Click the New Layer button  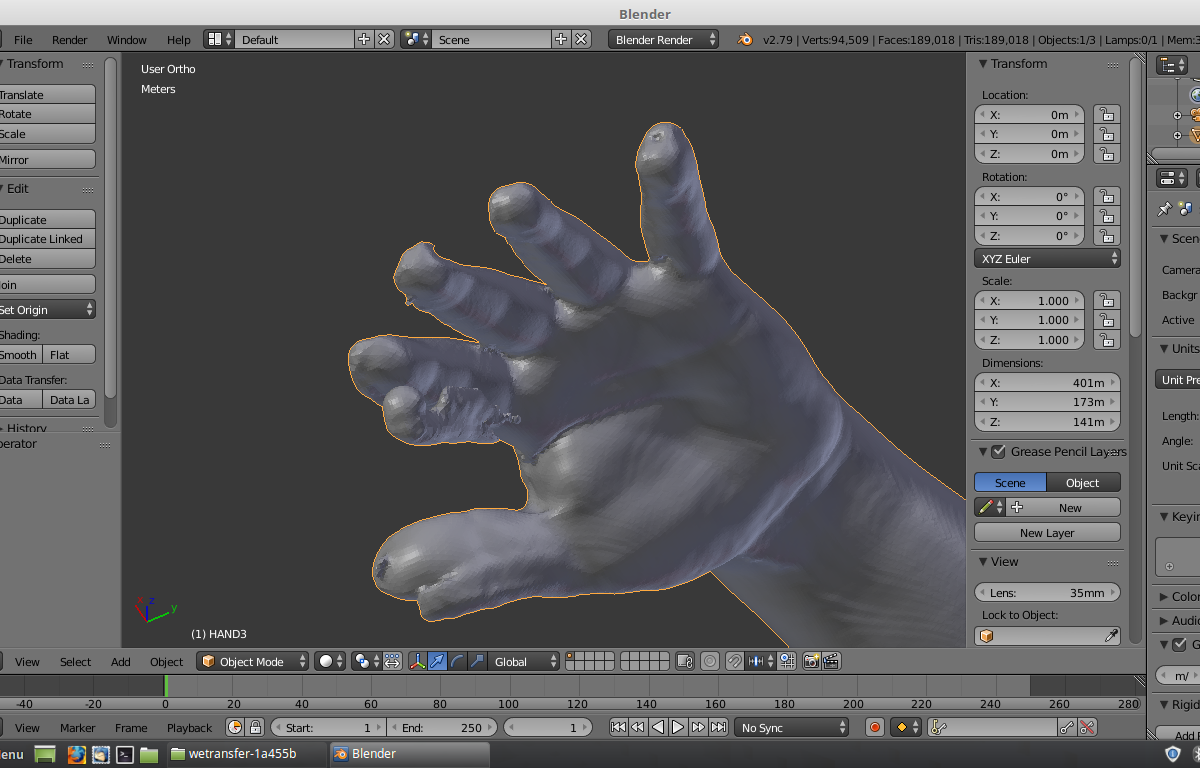(1047, 532)
